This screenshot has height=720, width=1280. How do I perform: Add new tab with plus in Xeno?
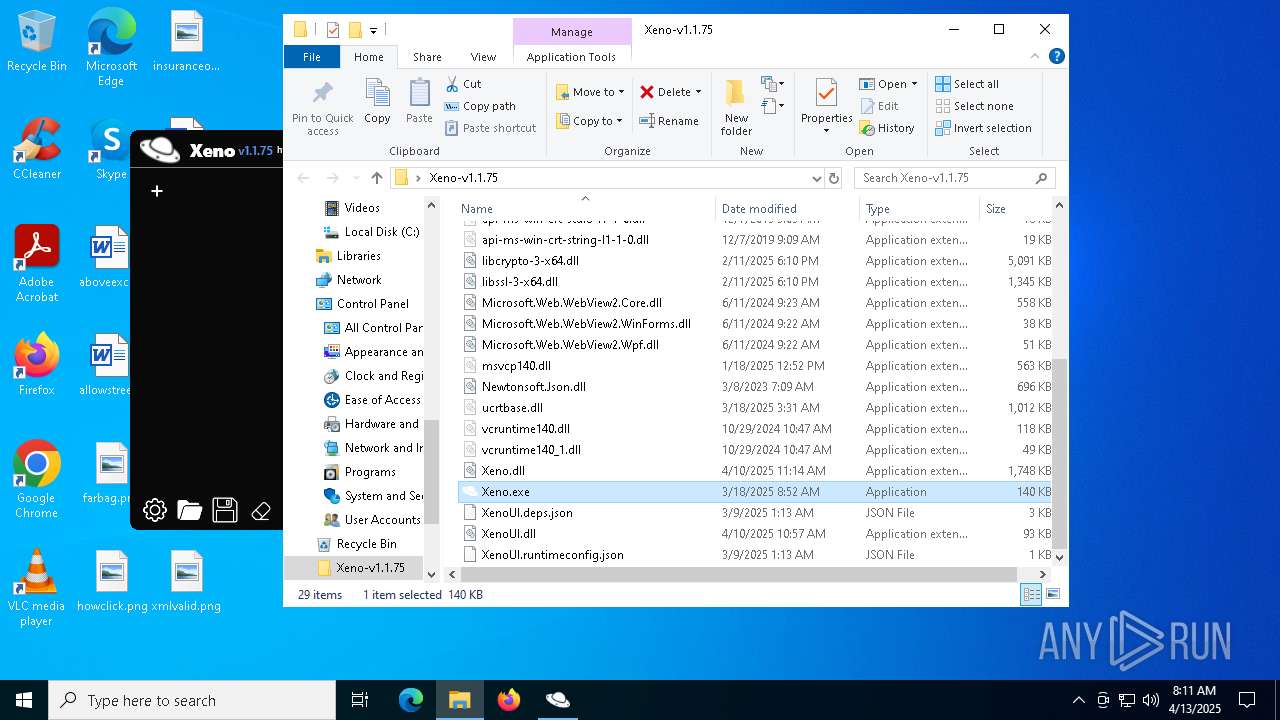coord(156,191)
